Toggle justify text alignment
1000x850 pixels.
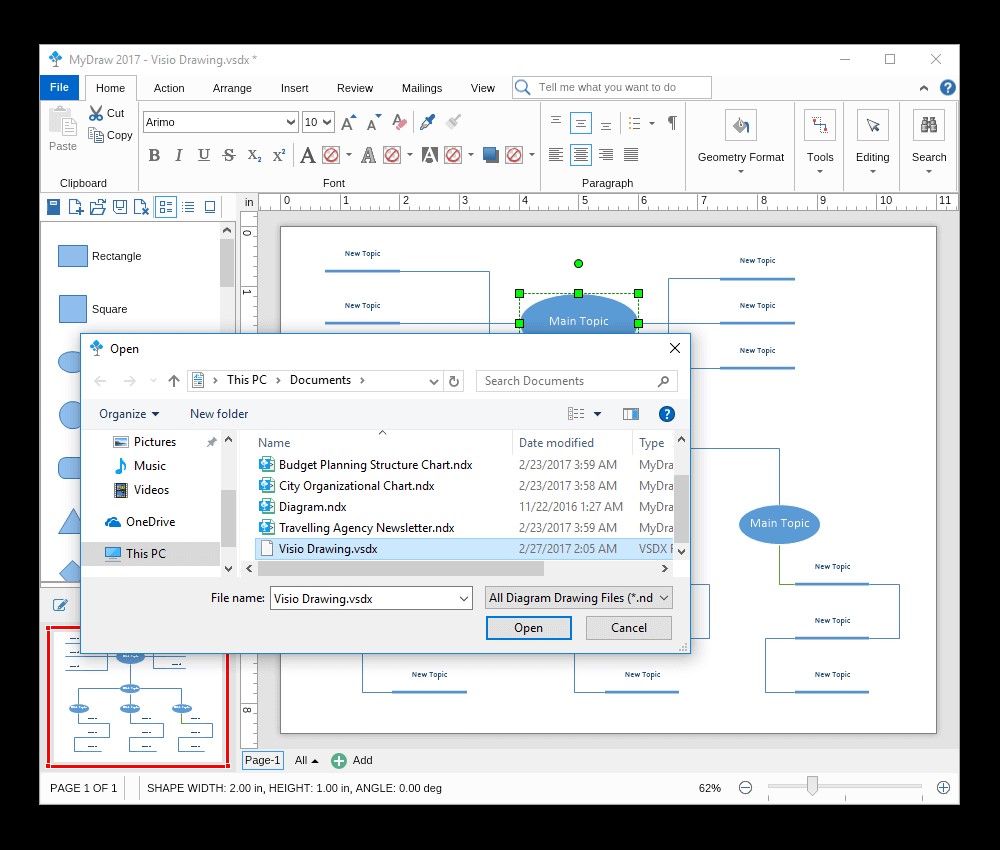(631, 154)
